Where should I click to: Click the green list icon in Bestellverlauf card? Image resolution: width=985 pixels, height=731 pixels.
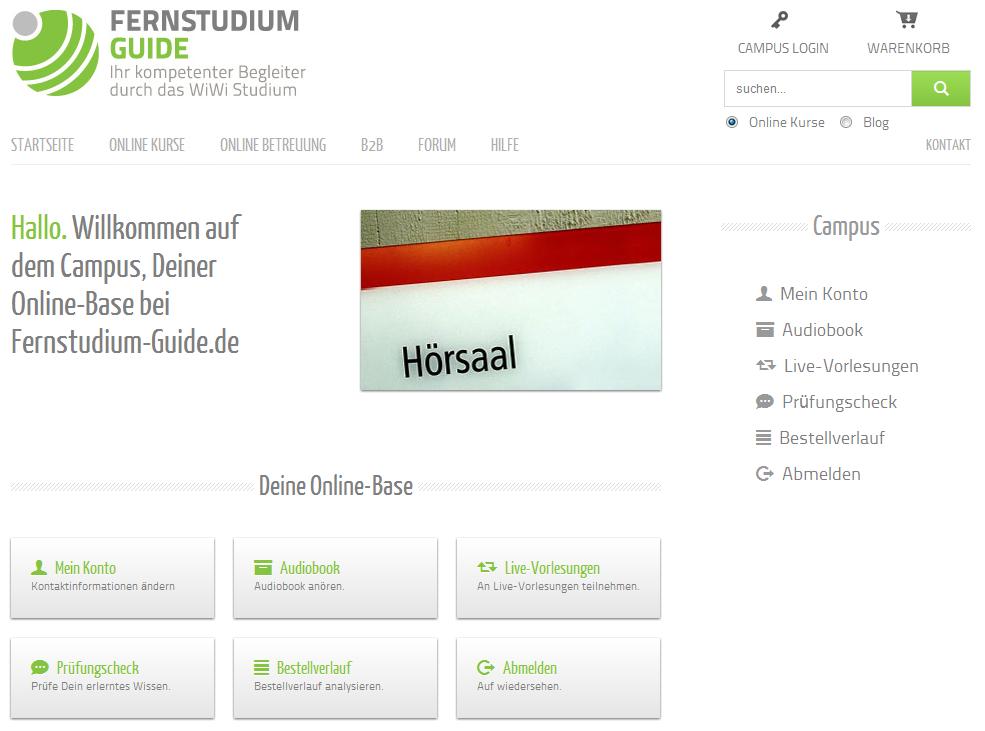261,667
